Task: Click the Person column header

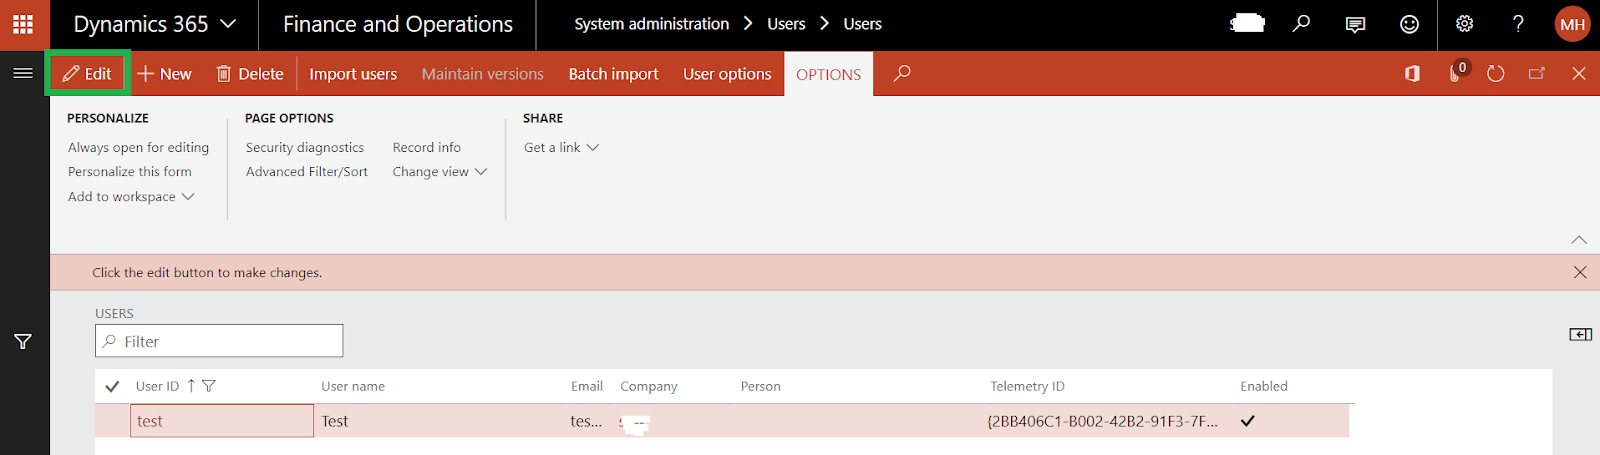Action: point(761,386)
